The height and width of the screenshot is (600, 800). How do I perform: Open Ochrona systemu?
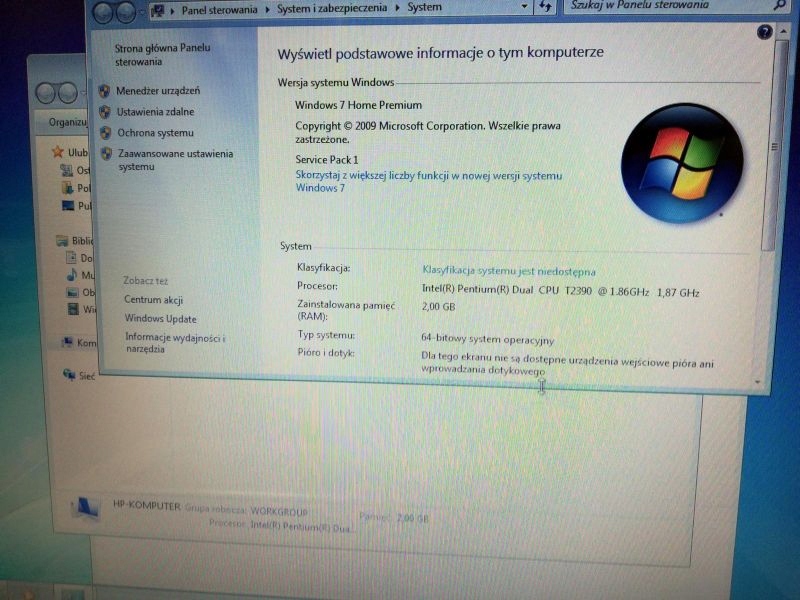pyautogui.click(x=156, y=133)
